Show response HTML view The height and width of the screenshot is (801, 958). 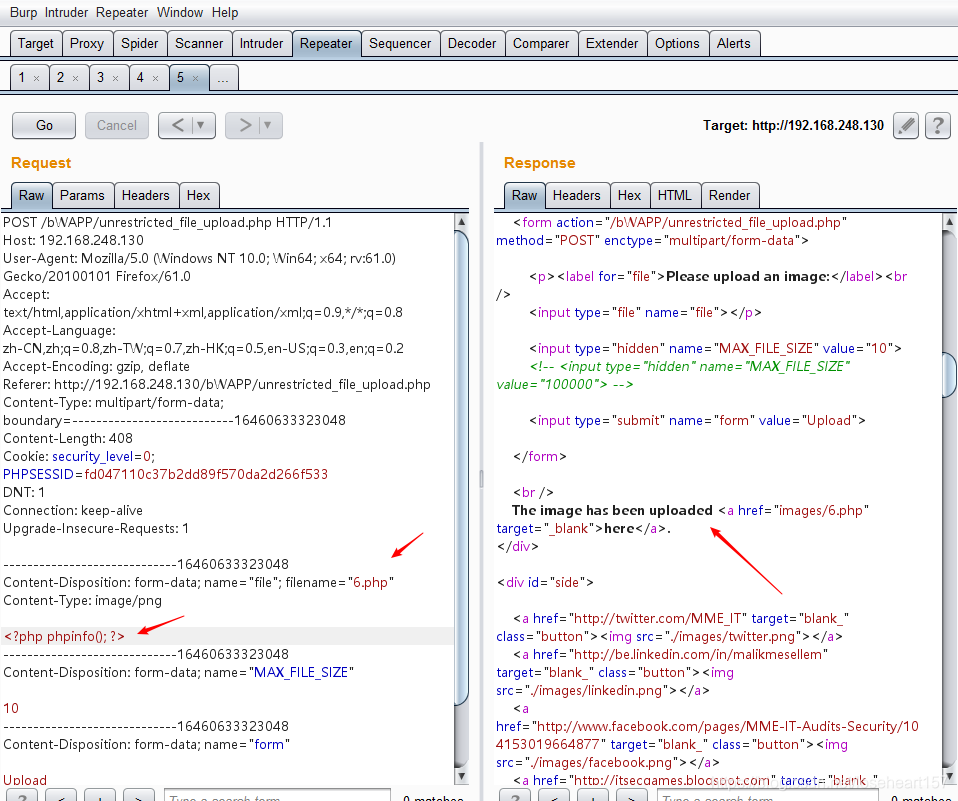click(x=675, y=196)
